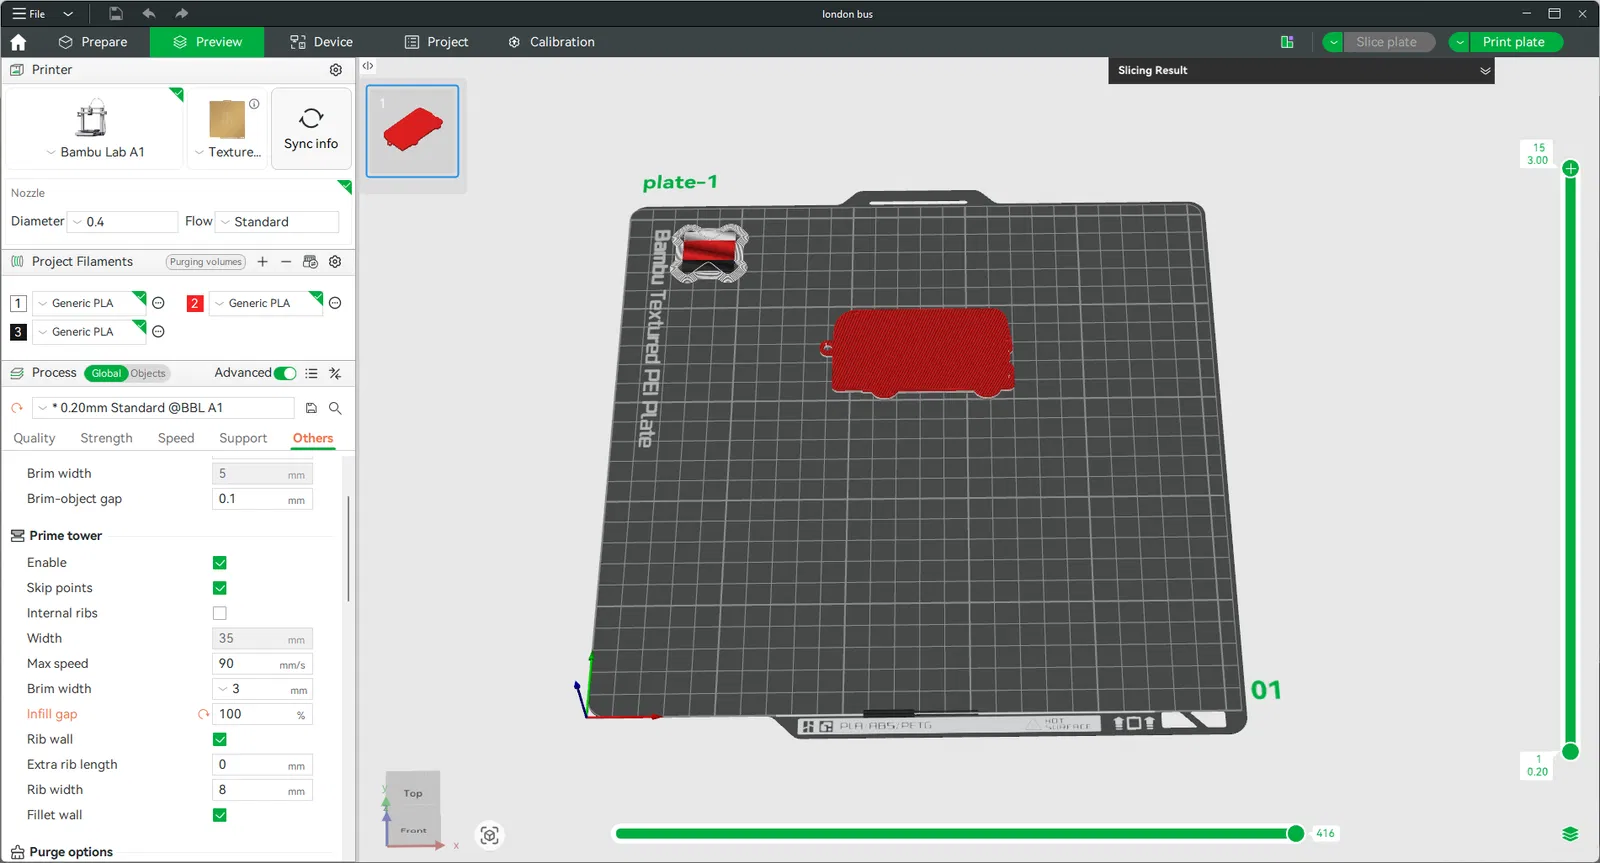Click the layers icon at bottom right
This screenshot has height=863, width=1600.
[1570, 834]
